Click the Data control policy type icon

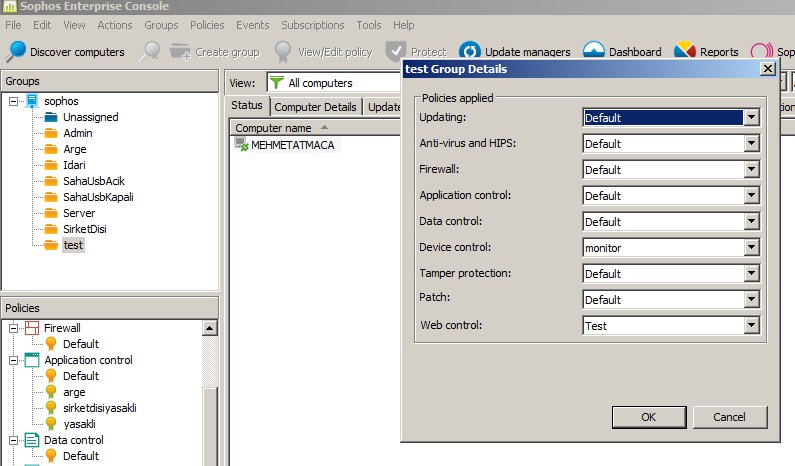tap(32, 440)
